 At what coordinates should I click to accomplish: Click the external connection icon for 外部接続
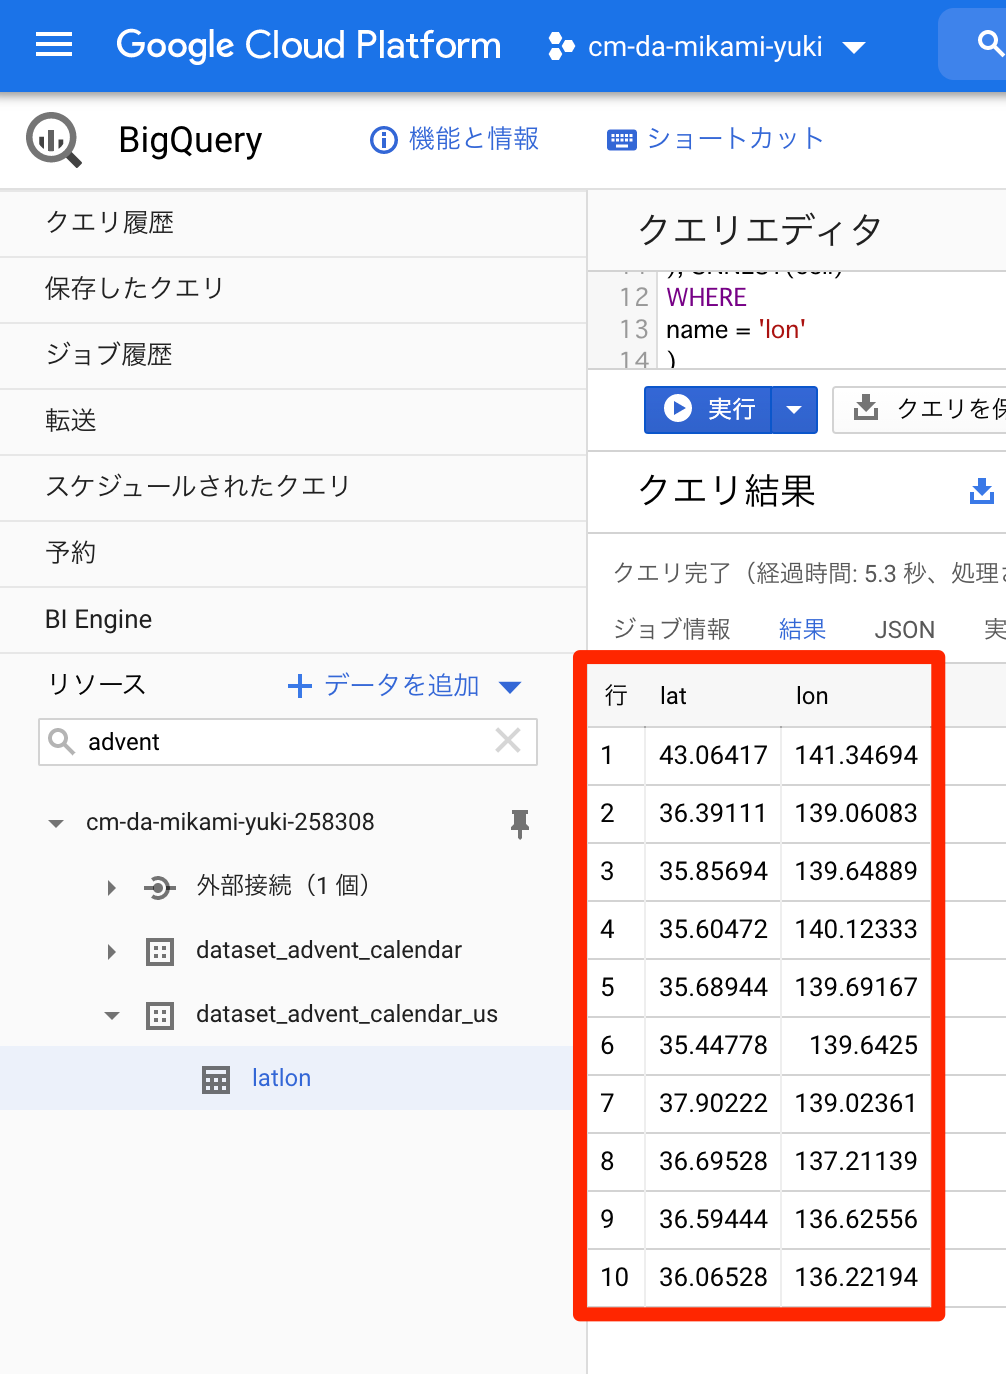coord(160,887)
